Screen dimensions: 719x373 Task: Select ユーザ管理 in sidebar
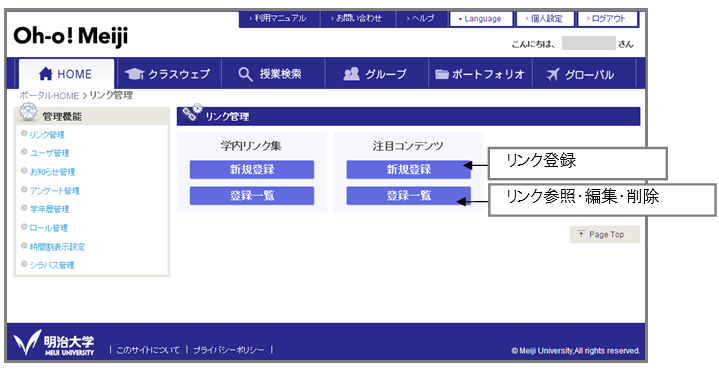coord(49,153)
